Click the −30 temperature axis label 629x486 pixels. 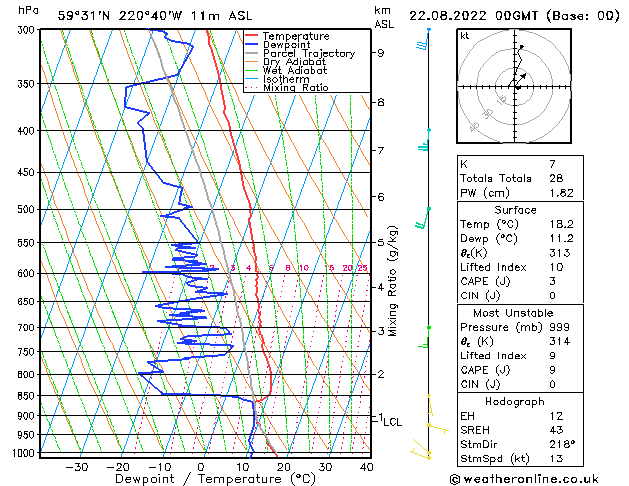coord(76,467)
